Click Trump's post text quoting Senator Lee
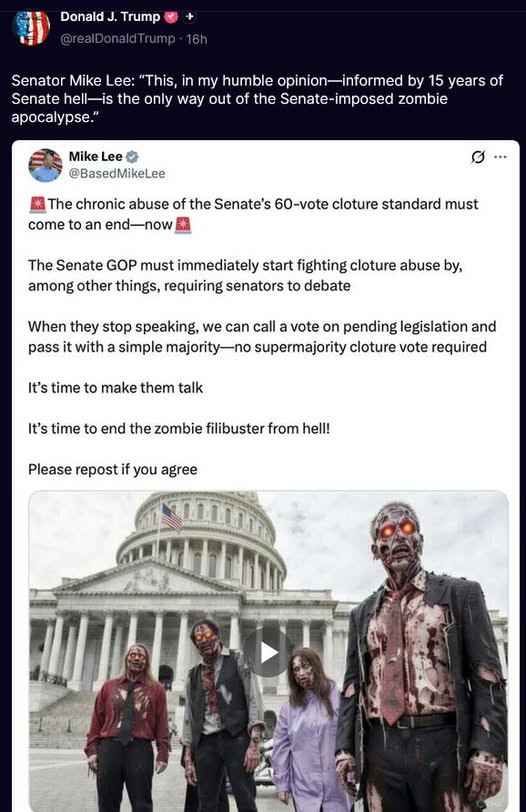The width and height of the screenshot is (526, 812). click(257, 99)
